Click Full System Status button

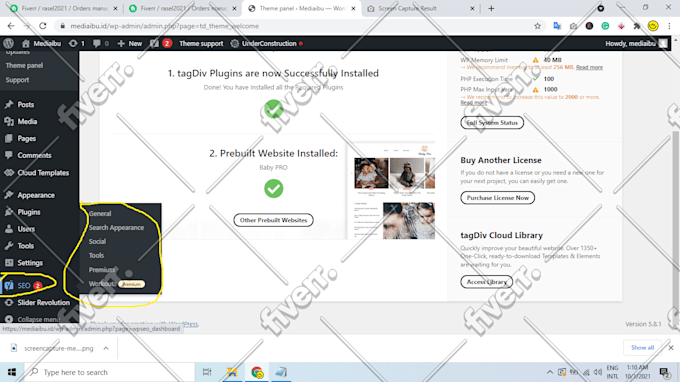tap(492, 123)
